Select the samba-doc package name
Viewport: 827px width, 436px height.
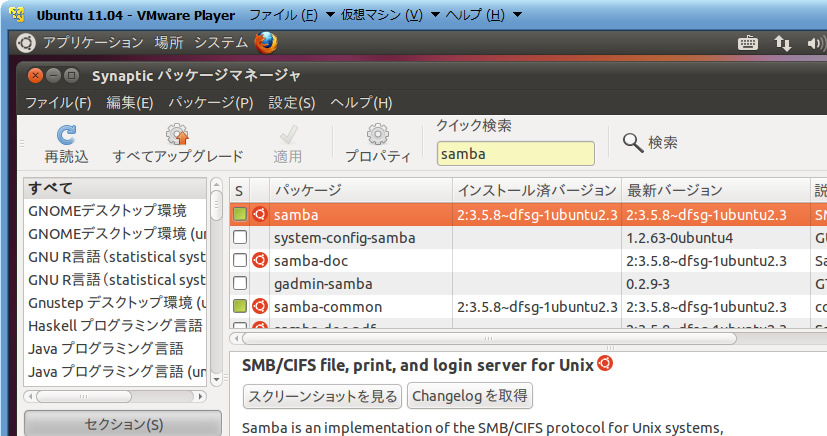coord(311,260)
